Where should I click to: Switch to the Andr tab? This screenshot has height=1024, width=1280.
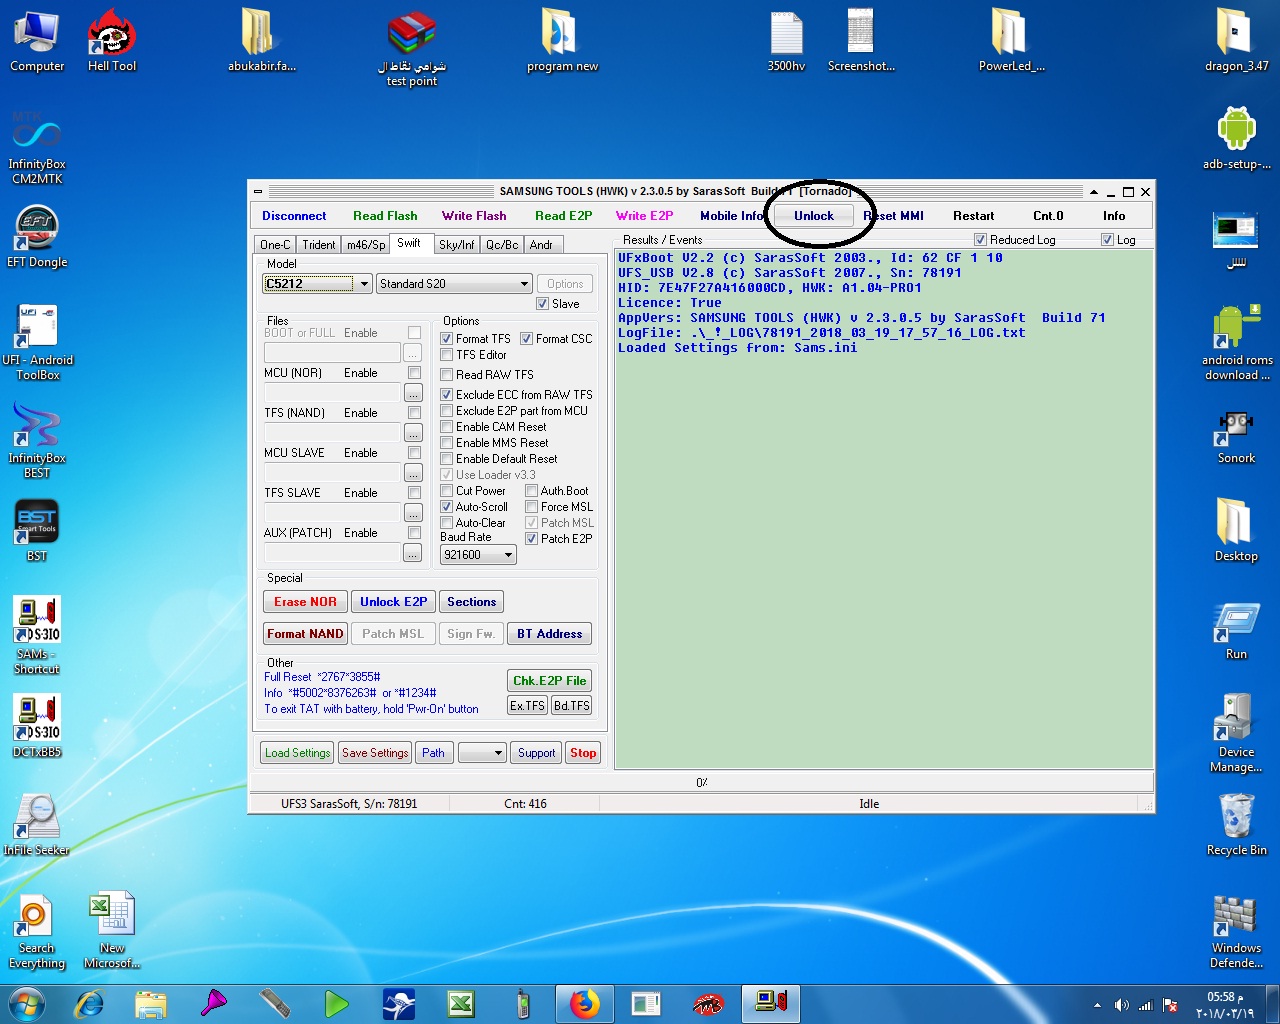541,245
